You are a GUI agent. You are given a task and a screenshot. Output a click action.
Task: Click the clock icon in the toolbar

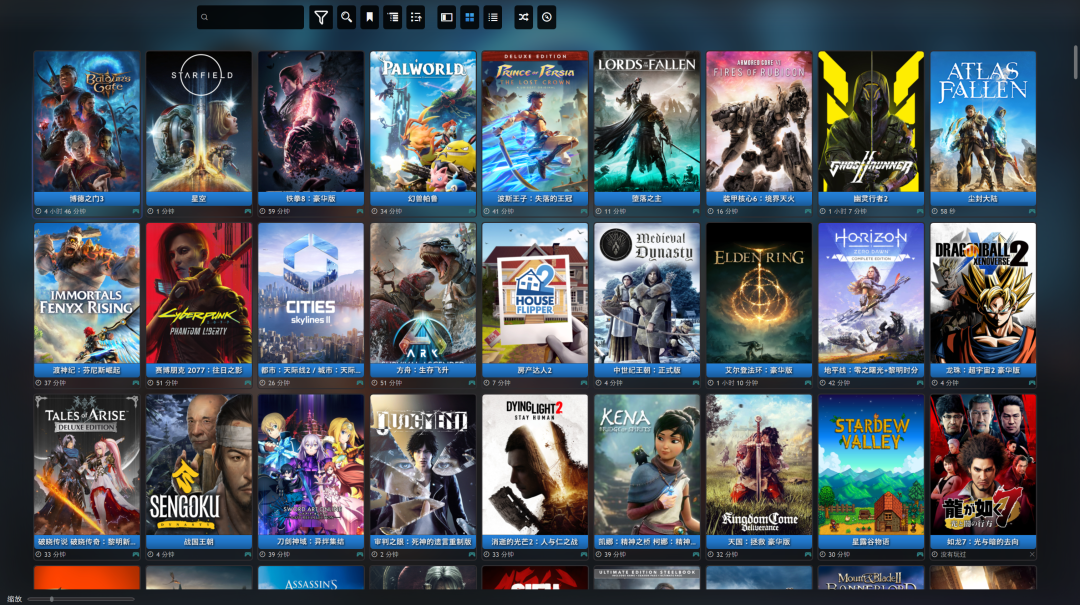pyautogui.click(x=547, y=17)
